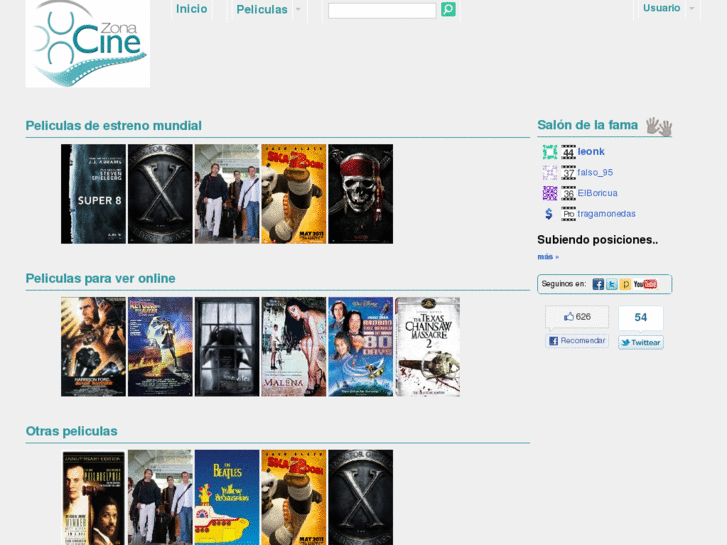This screenshot has height=545, width=727.
Task: Open the Usuario menu item
Action: (x=662, y=8)
